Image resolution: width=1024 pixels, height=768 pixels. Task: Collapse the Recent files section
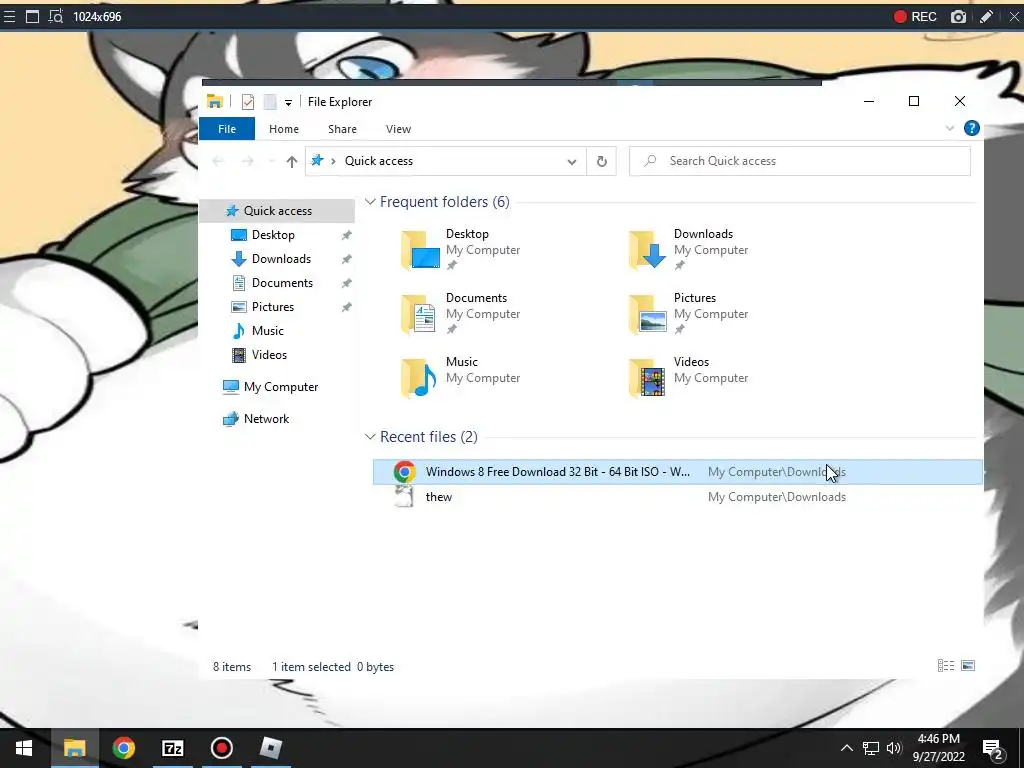point(370,437)
